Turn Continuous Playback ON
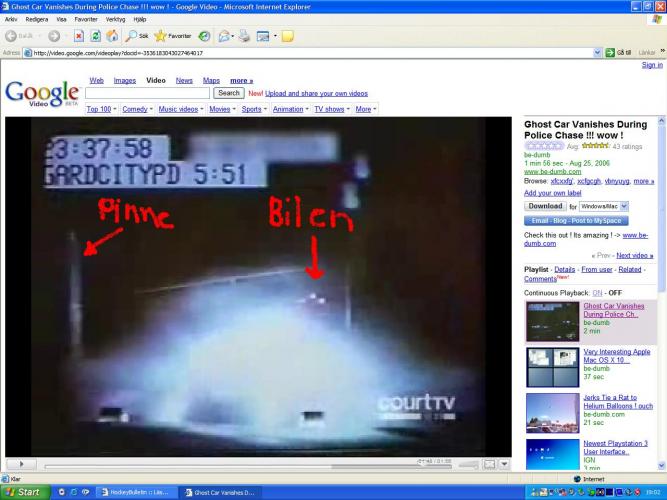 point(597,293)
